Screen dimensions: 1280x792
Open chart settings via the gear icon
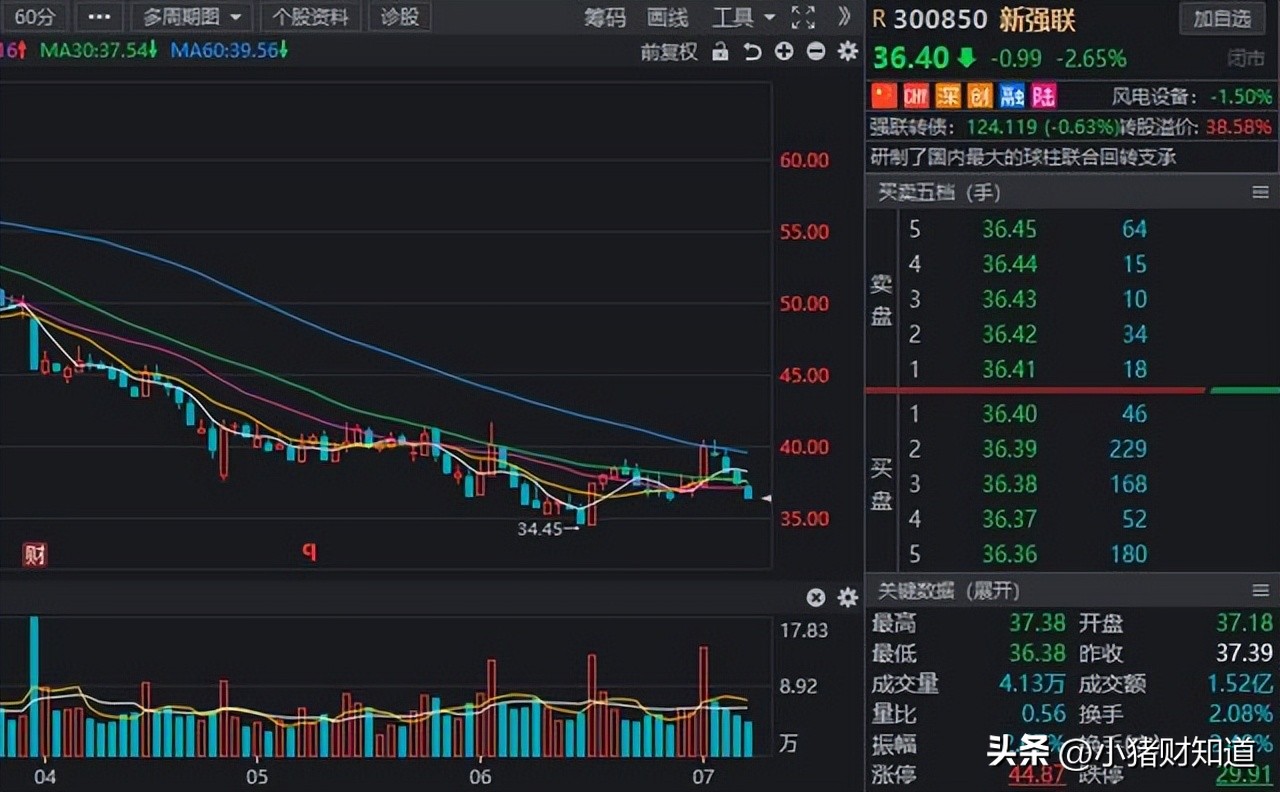(x=847, y=51)
